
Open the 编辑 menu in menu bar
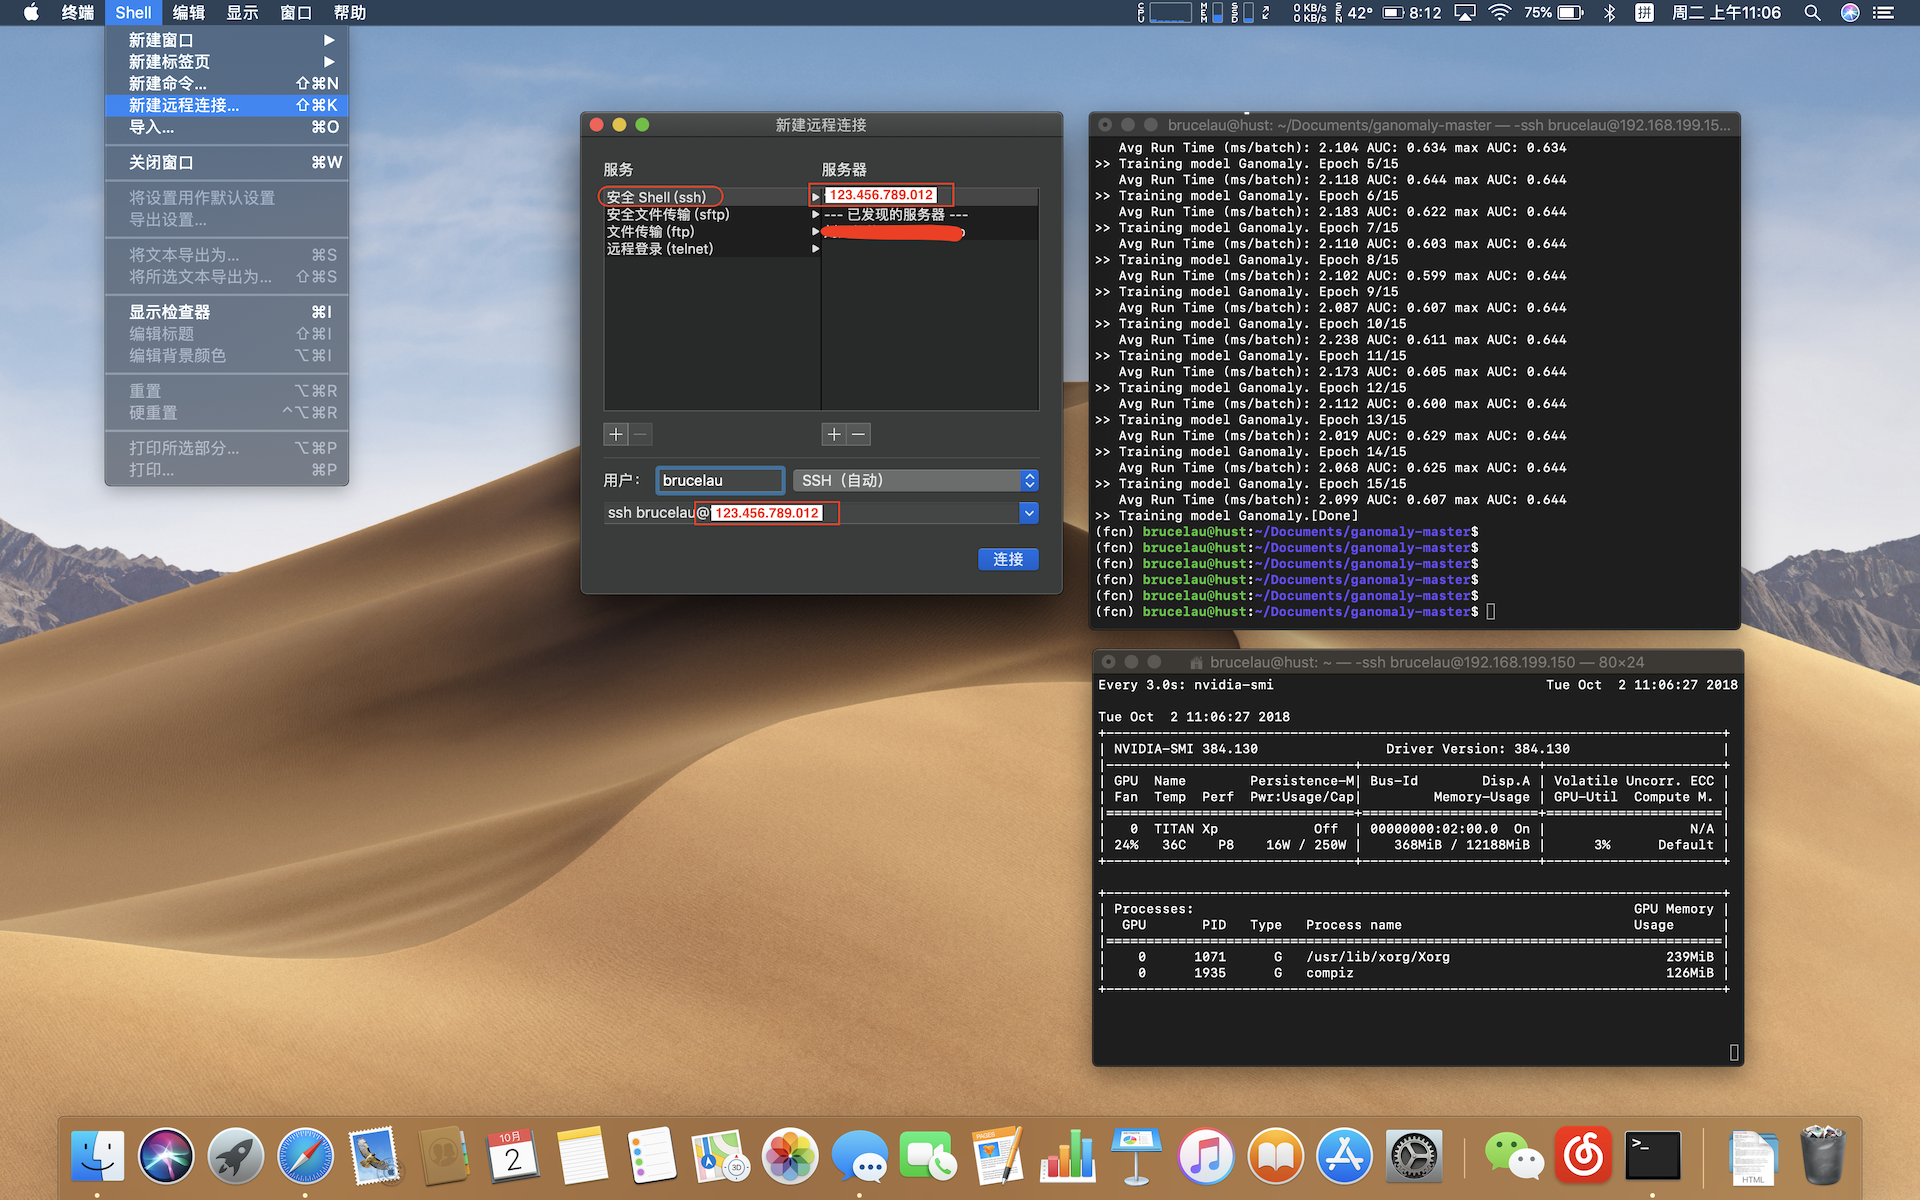click(188, 13)
